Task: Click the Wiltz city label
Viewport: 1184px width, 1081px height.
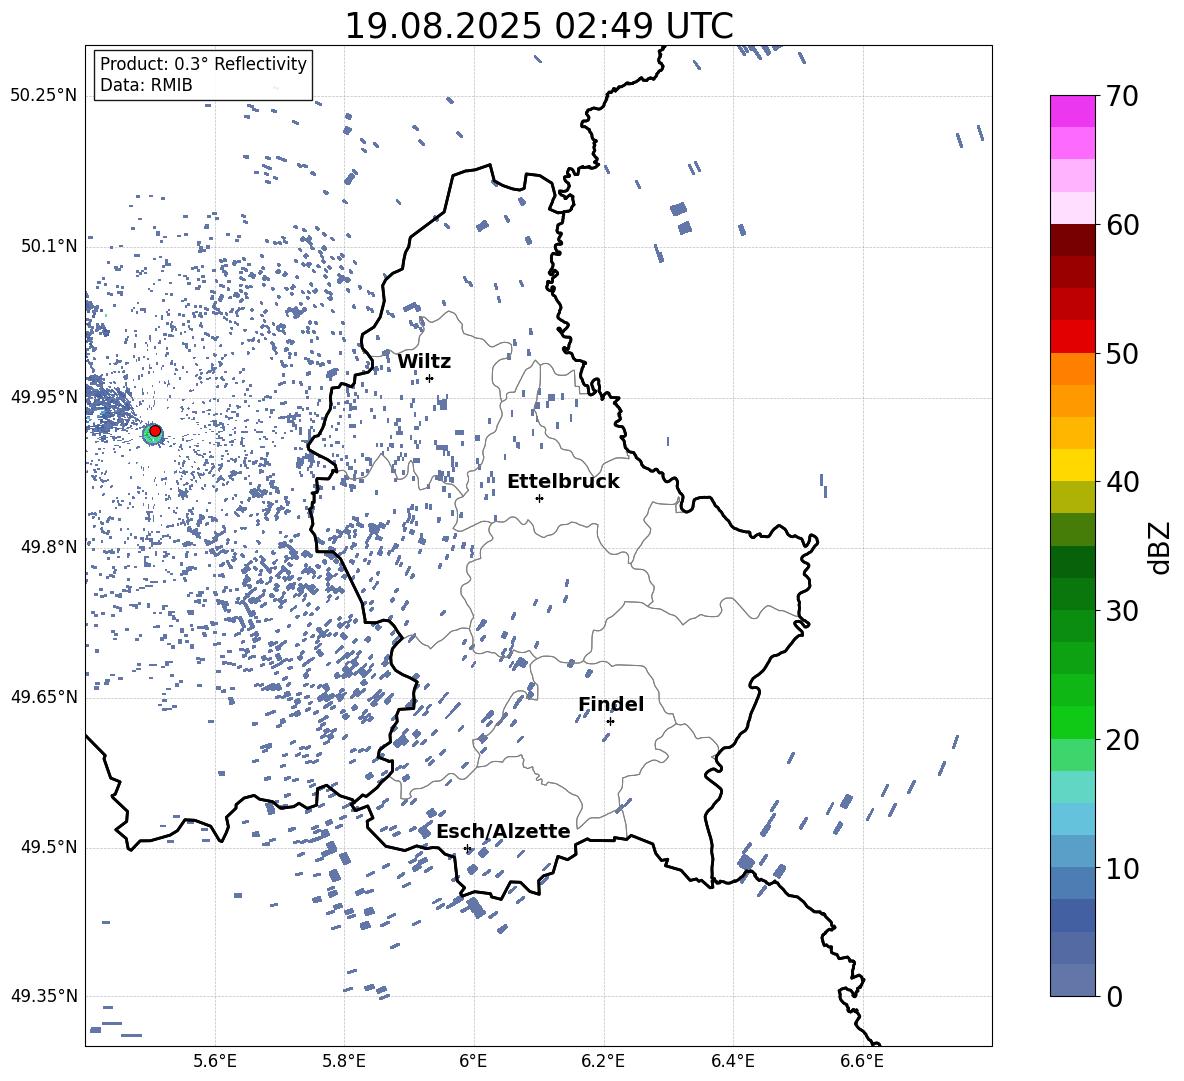Action: point(424,362)
